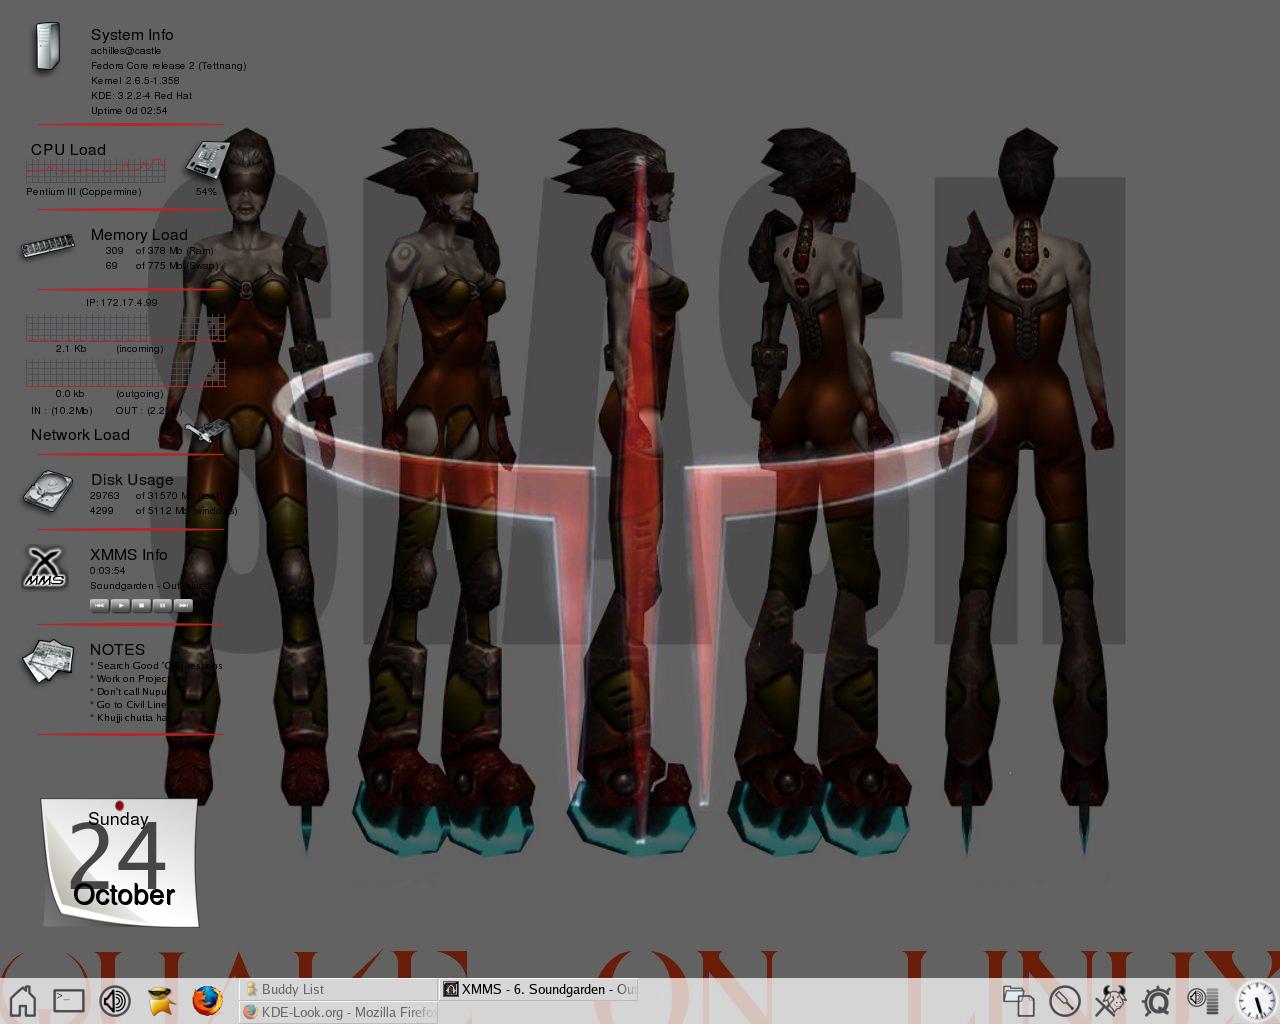1280x1024 pixels.
Task: Open the Home folder panel icon
Action: click(22, 1000)
